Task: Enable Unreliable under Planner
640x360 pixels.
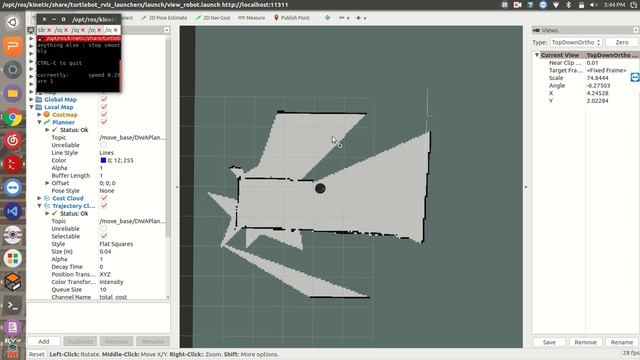Action: [104, 145]
